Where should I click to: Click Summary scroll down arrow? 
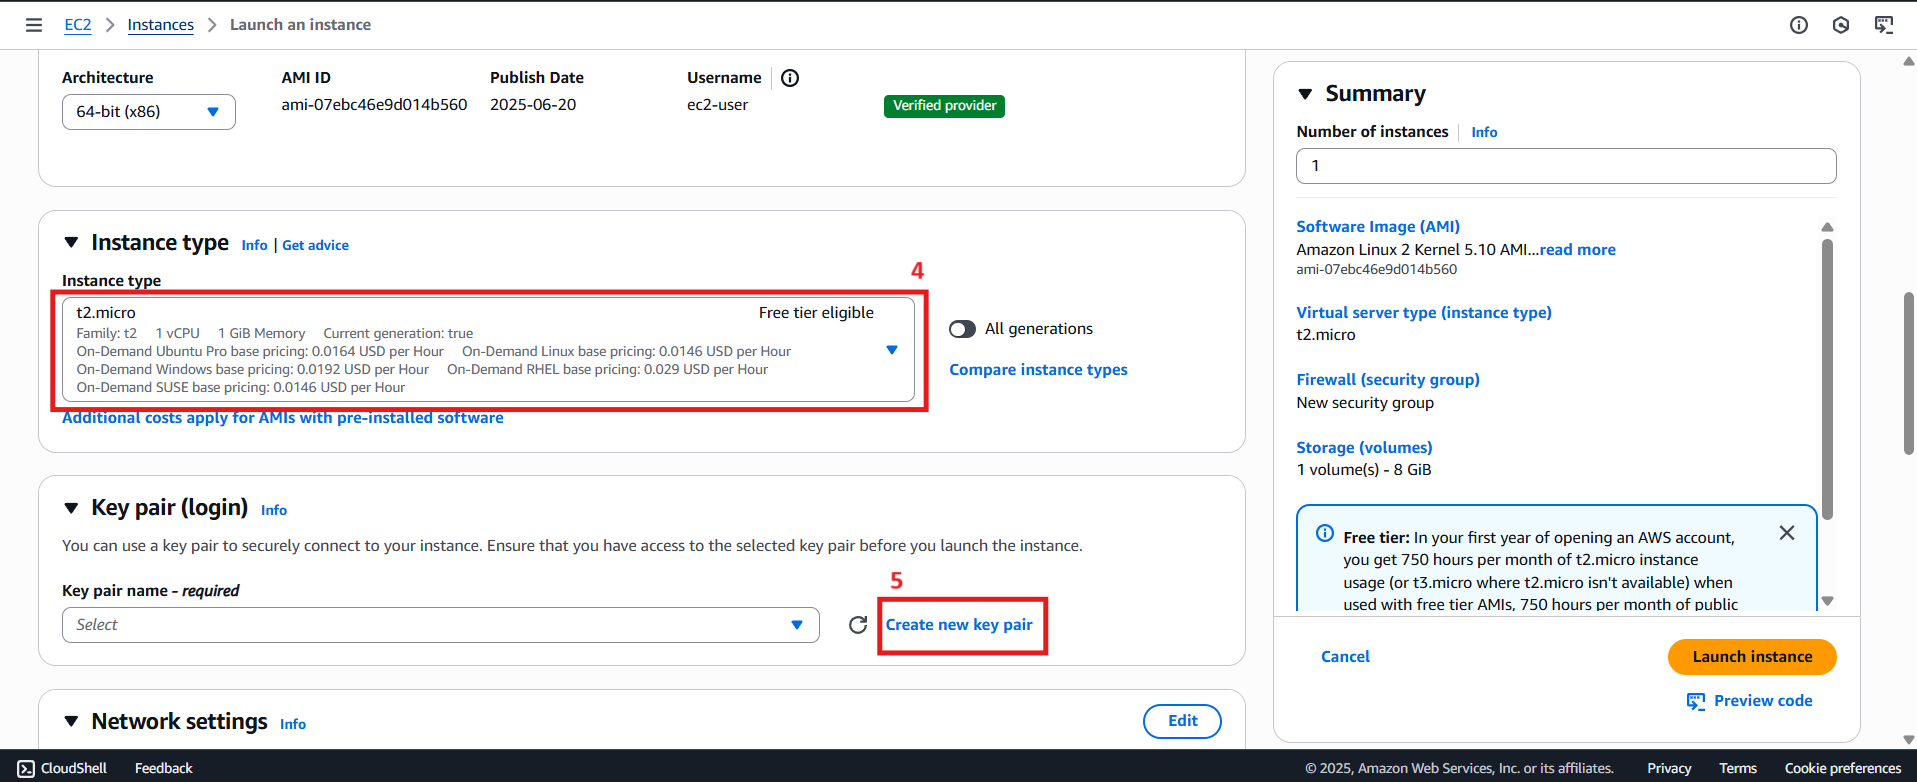[1827, 601]
